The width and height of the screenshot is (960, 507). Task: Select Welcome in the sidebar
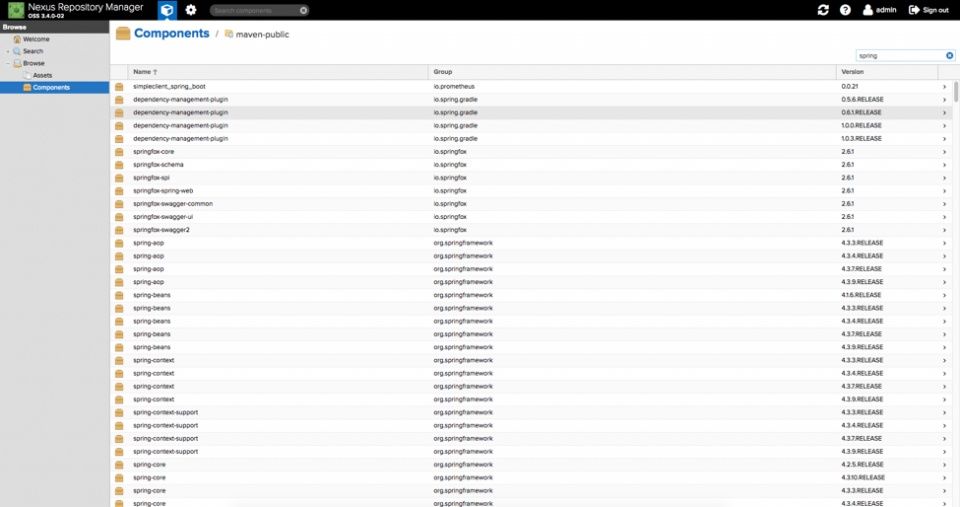[x=35, y=39]
